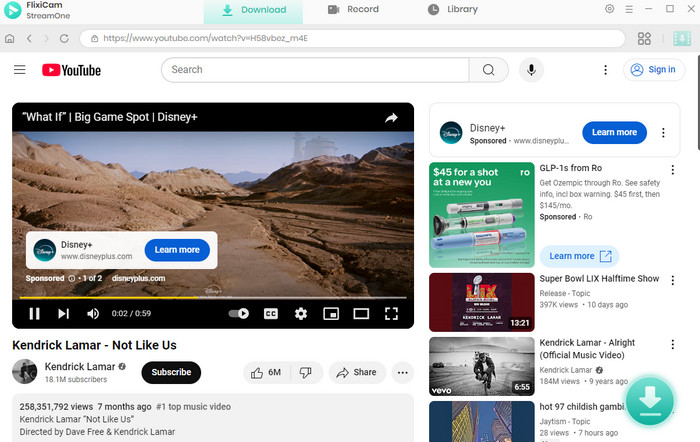
Task: Click Learn more in Disney+ sidebar ad
Action: click(x=614, y=132)
